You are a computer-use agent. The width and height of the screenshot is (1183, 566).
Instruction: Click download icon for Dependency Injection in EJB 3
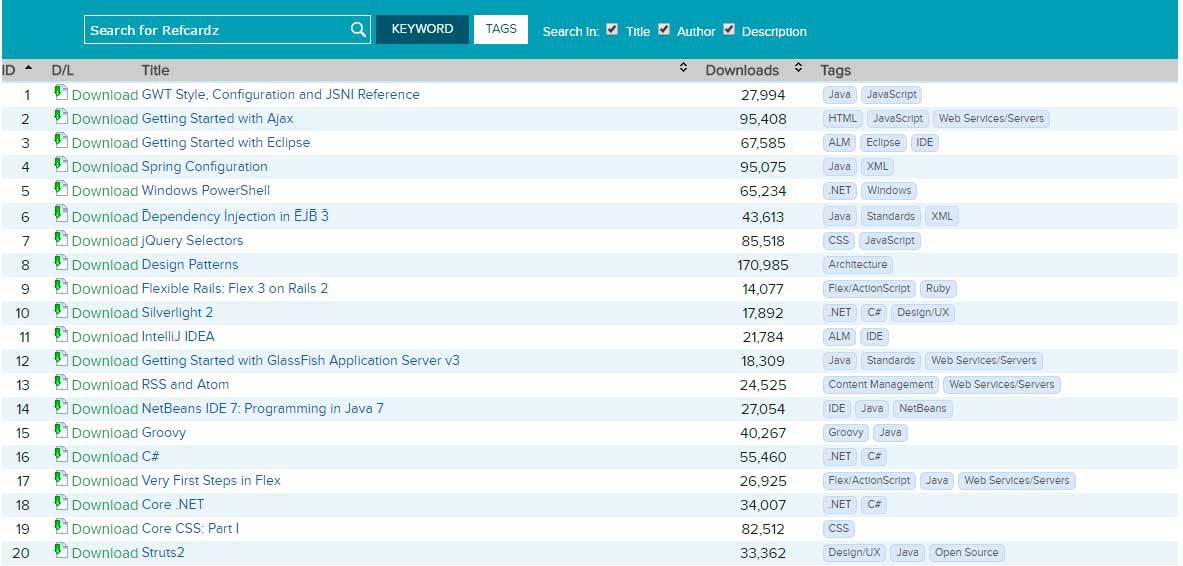coord(61,214)
